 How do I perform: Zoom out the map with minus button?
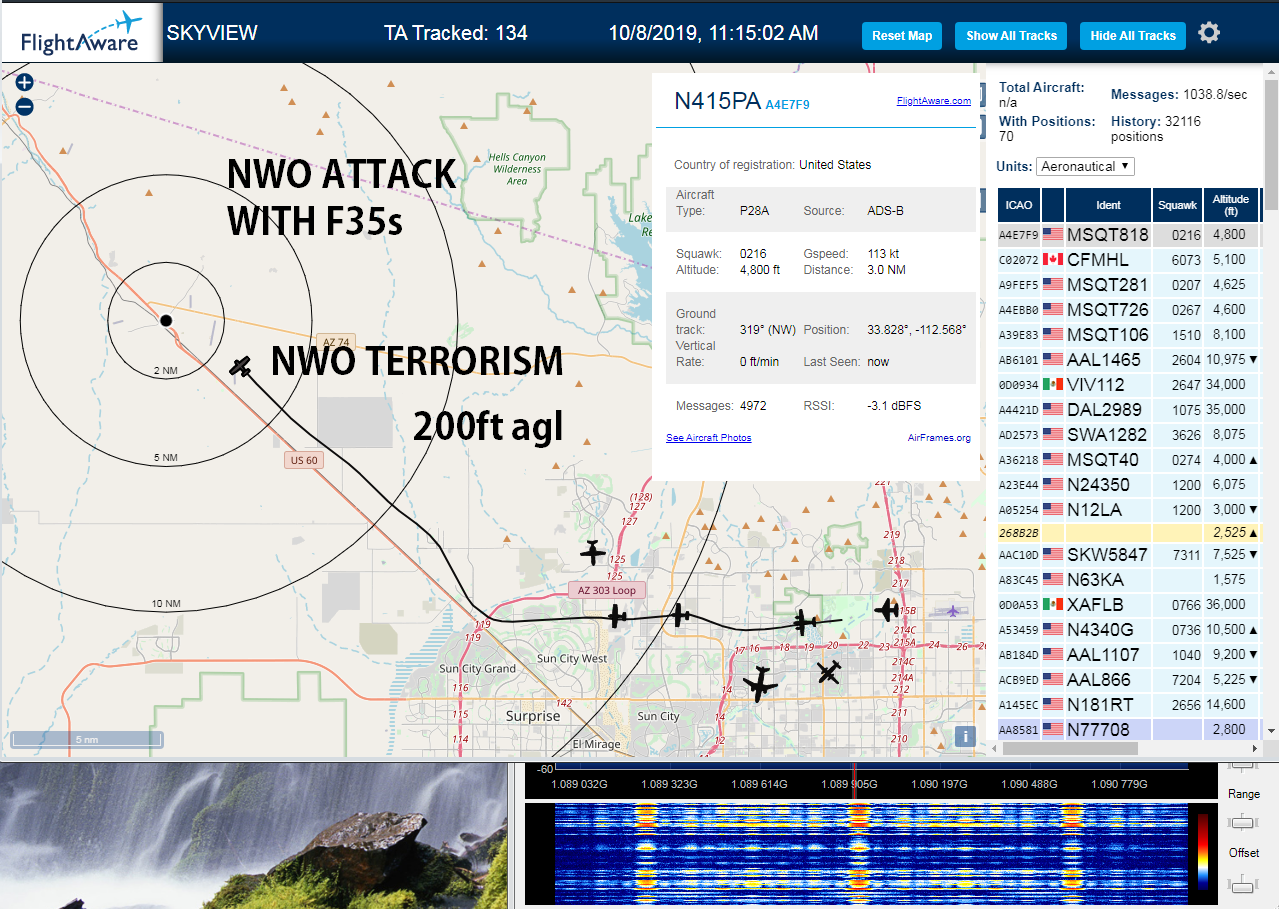[25, 107]
